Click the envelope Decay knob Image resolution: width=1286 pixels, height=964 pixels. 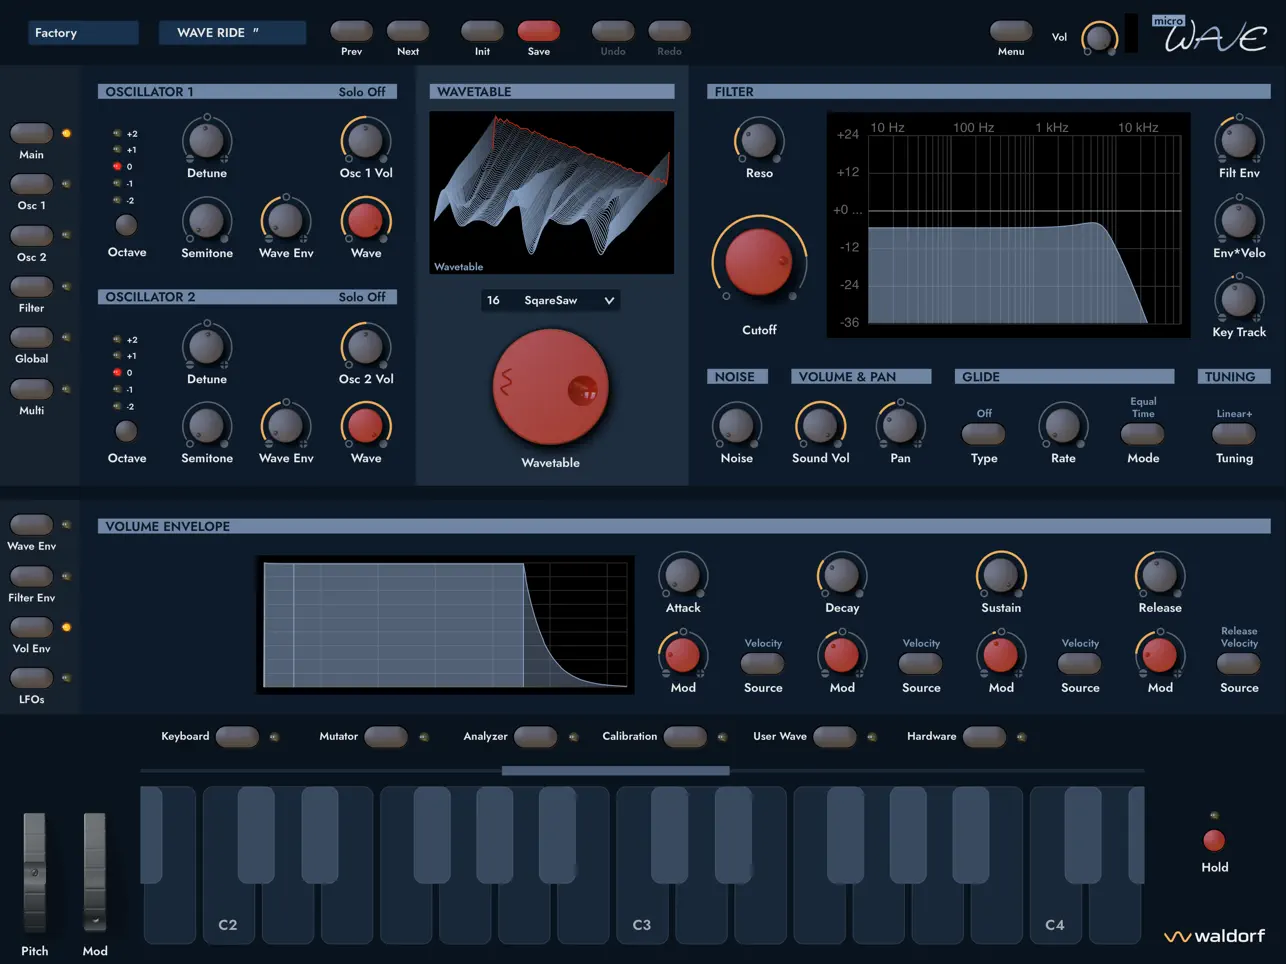[842, 575]
